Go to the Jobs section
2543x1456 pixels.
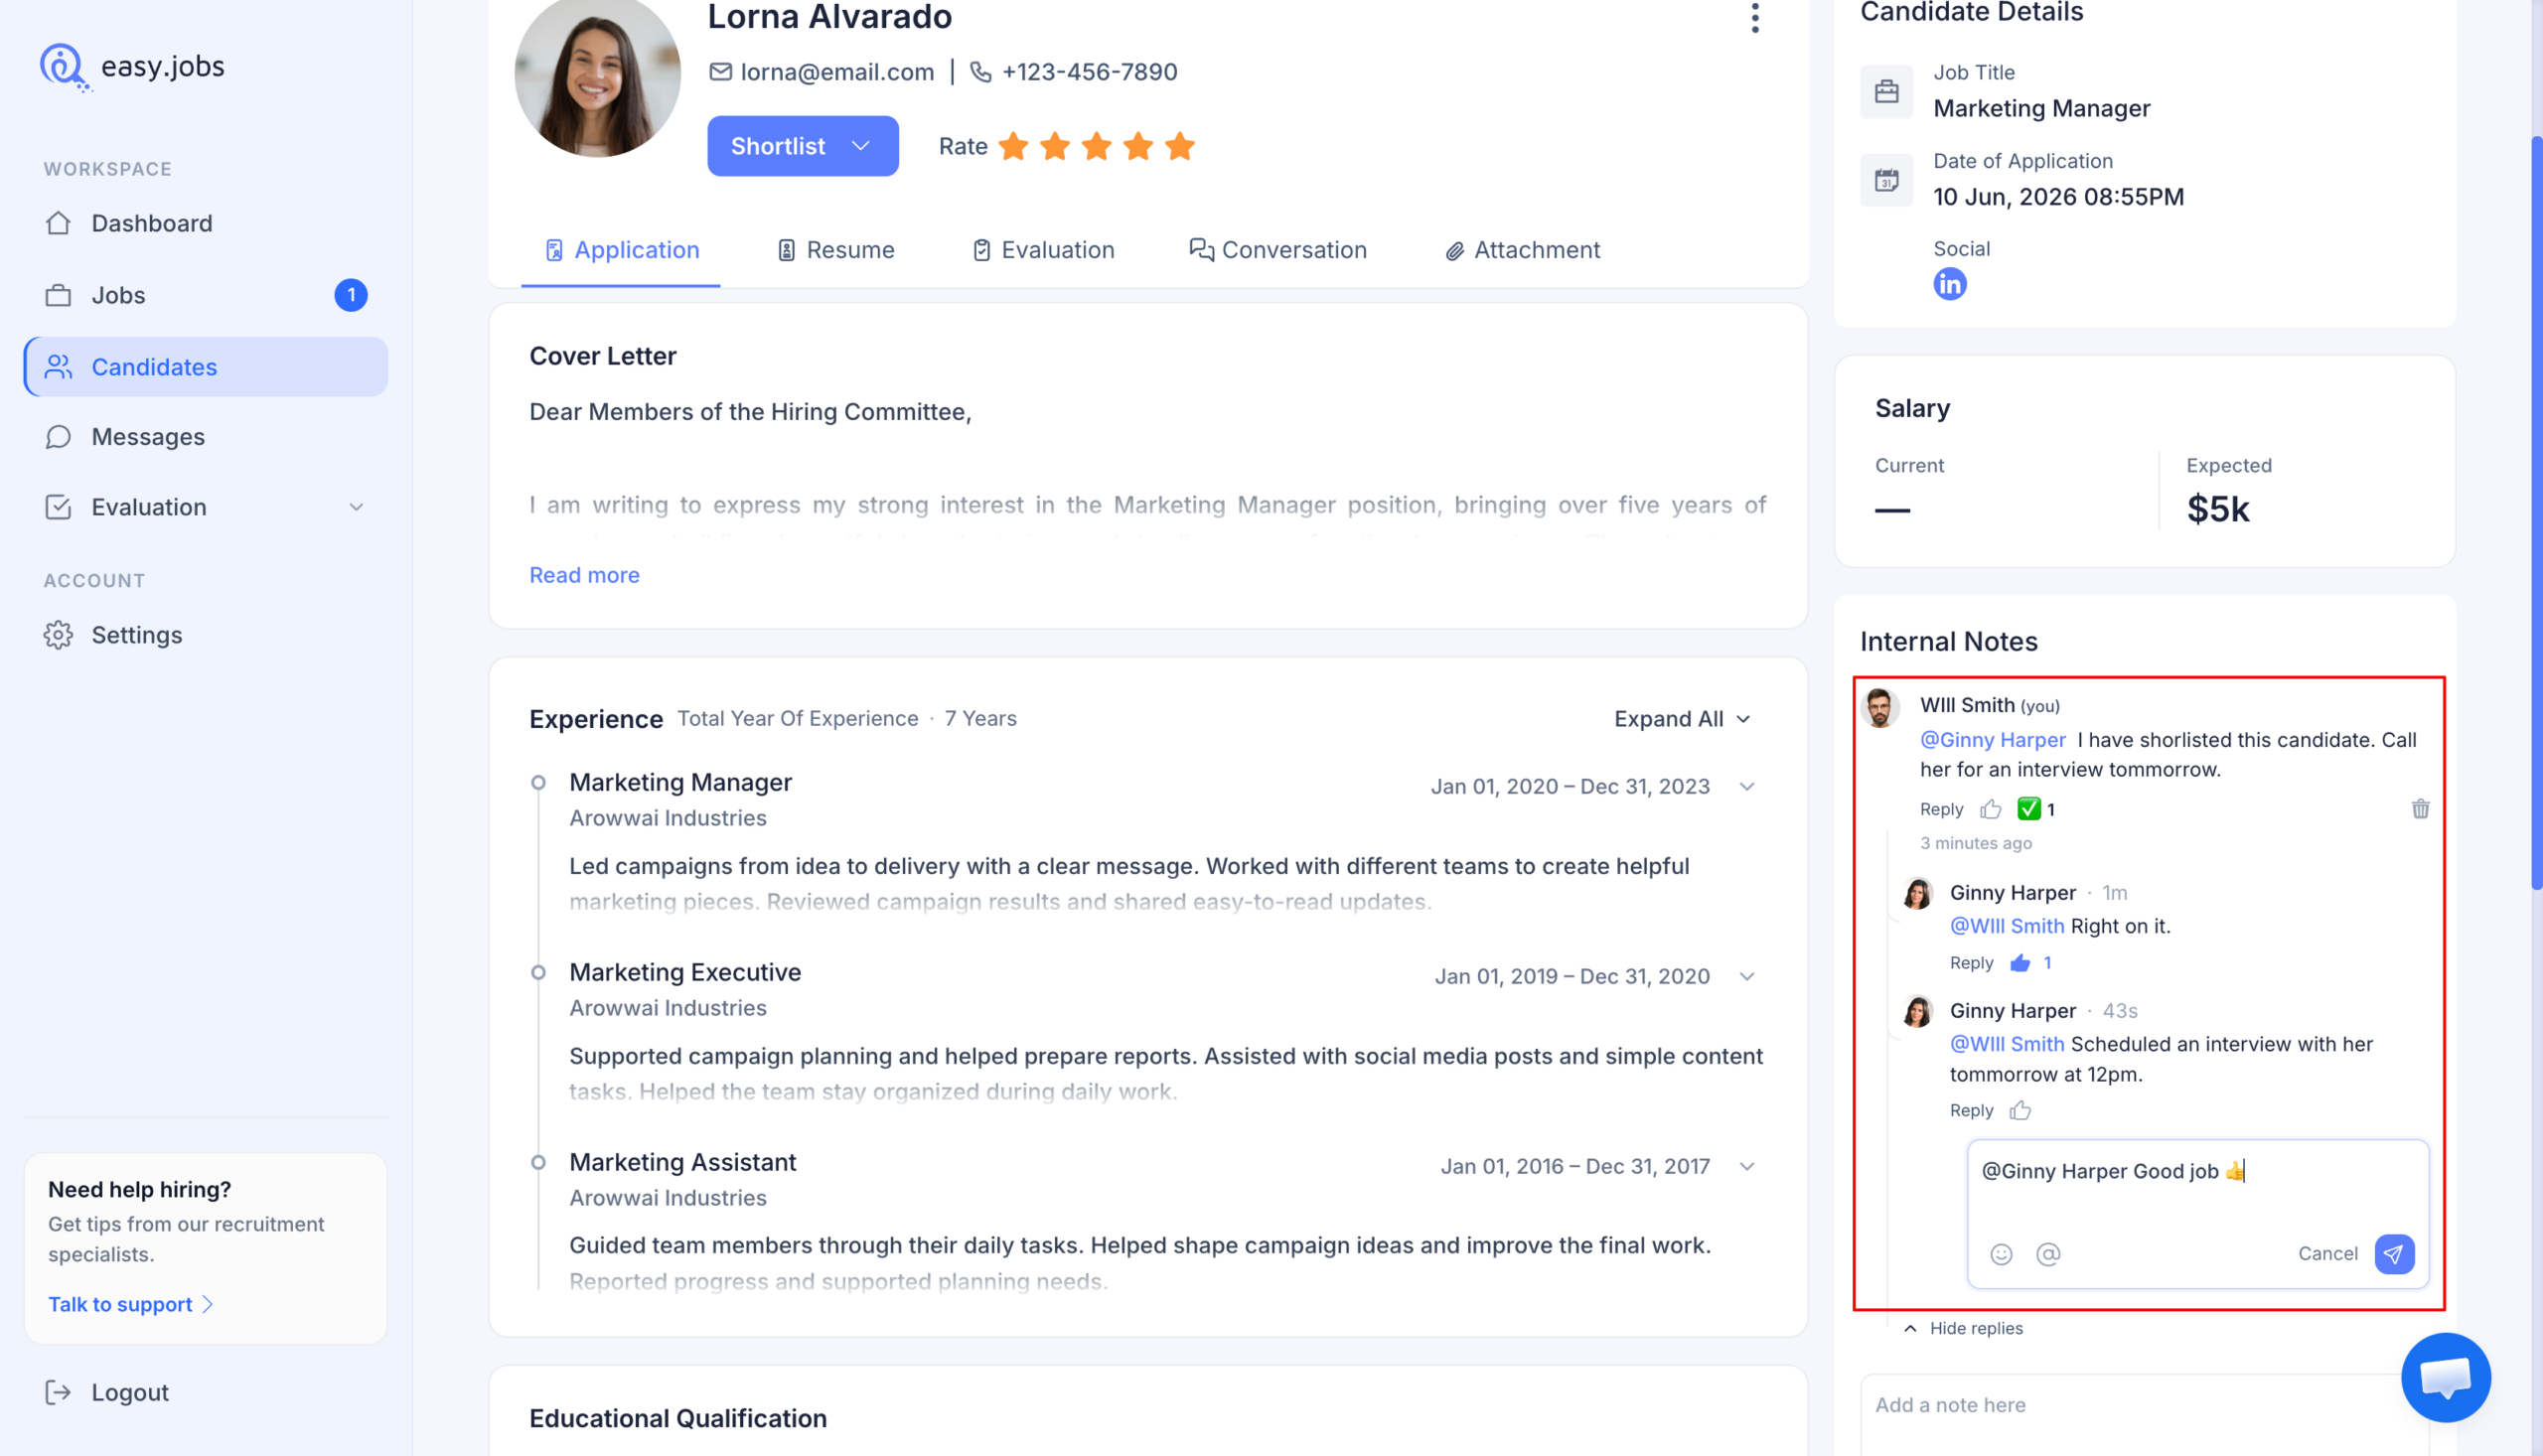205,295
